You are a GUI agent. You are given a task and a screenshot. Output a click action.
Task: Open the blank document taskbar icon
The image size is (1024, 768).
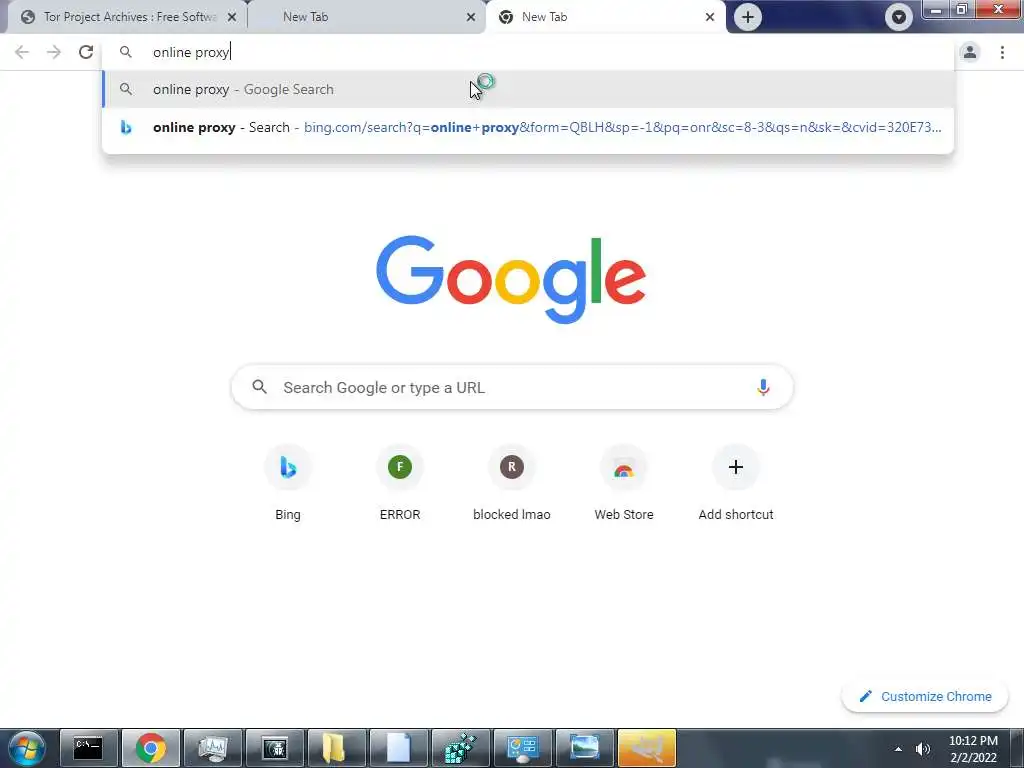[398, 748]
